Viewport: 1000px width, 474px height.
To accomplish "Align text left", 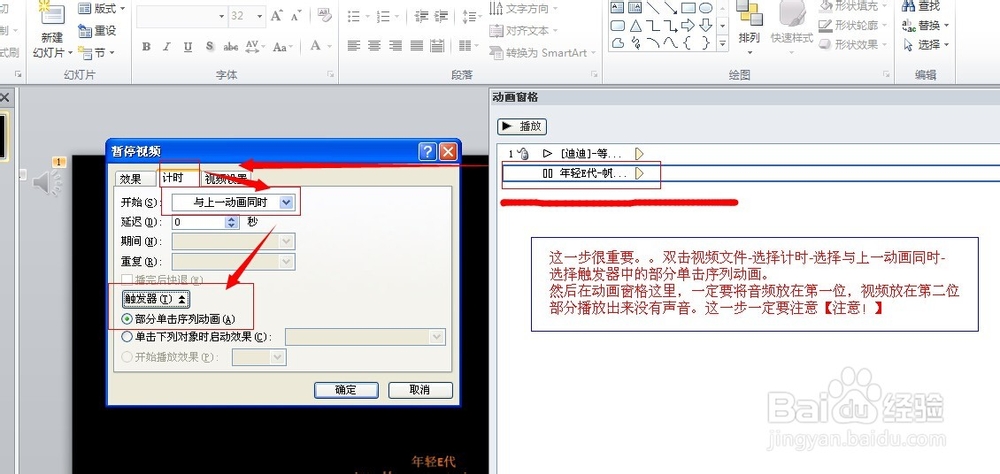I will 353,46.
